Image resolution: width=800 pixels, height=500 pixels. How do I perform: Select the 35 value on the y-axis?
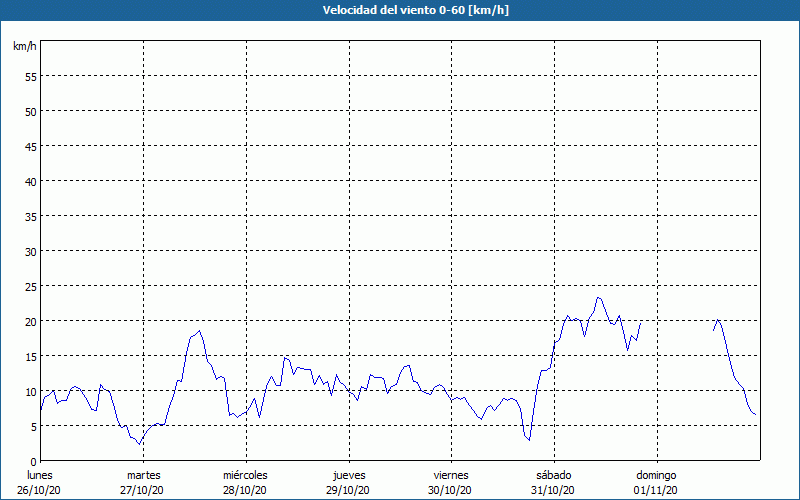coord(31,217)
